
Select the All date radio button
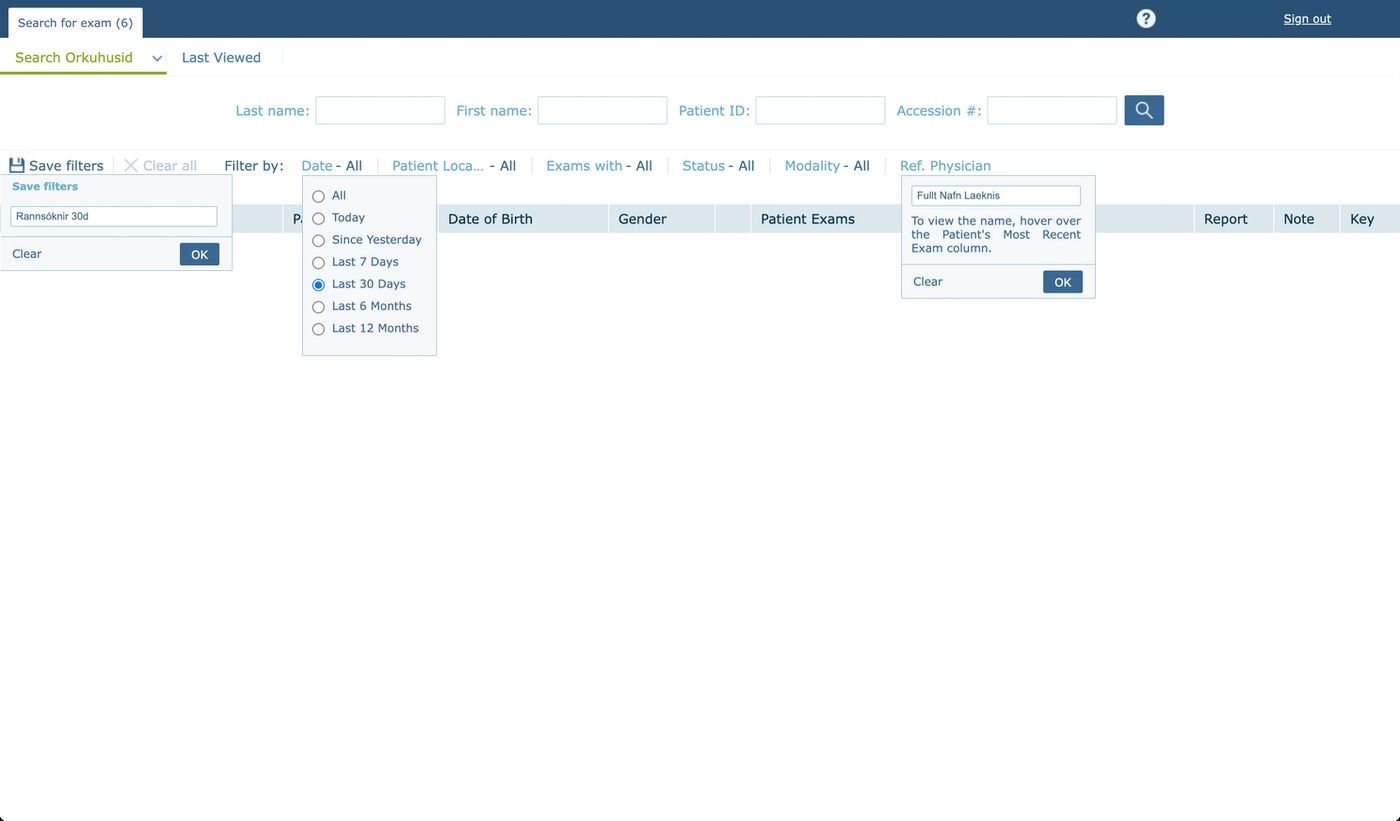click(318, 197)
